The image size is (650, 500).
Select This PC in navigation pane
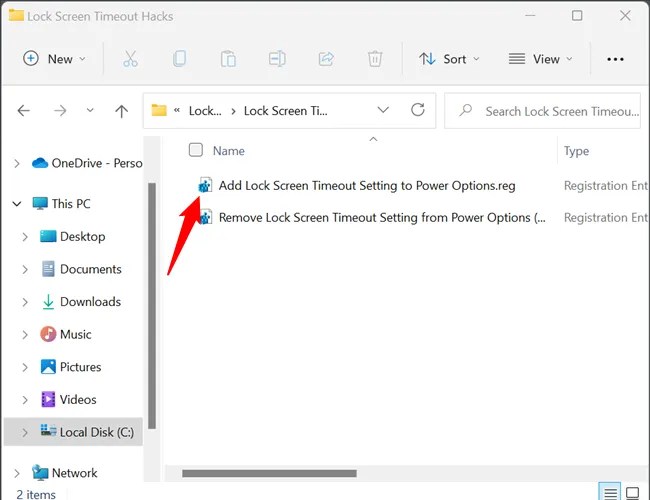click(71, 204)
